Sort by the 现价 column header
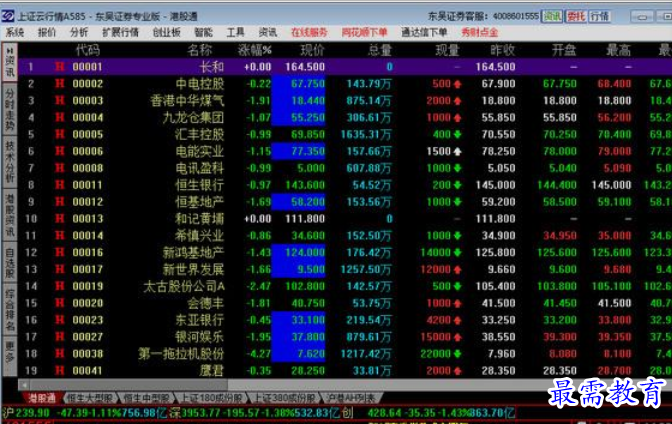 (x=312, y=50)
